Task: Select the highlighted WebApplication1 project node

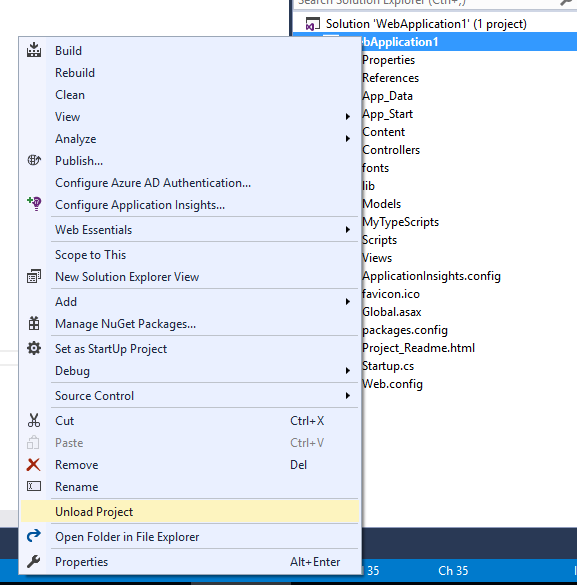Action: 468,42
